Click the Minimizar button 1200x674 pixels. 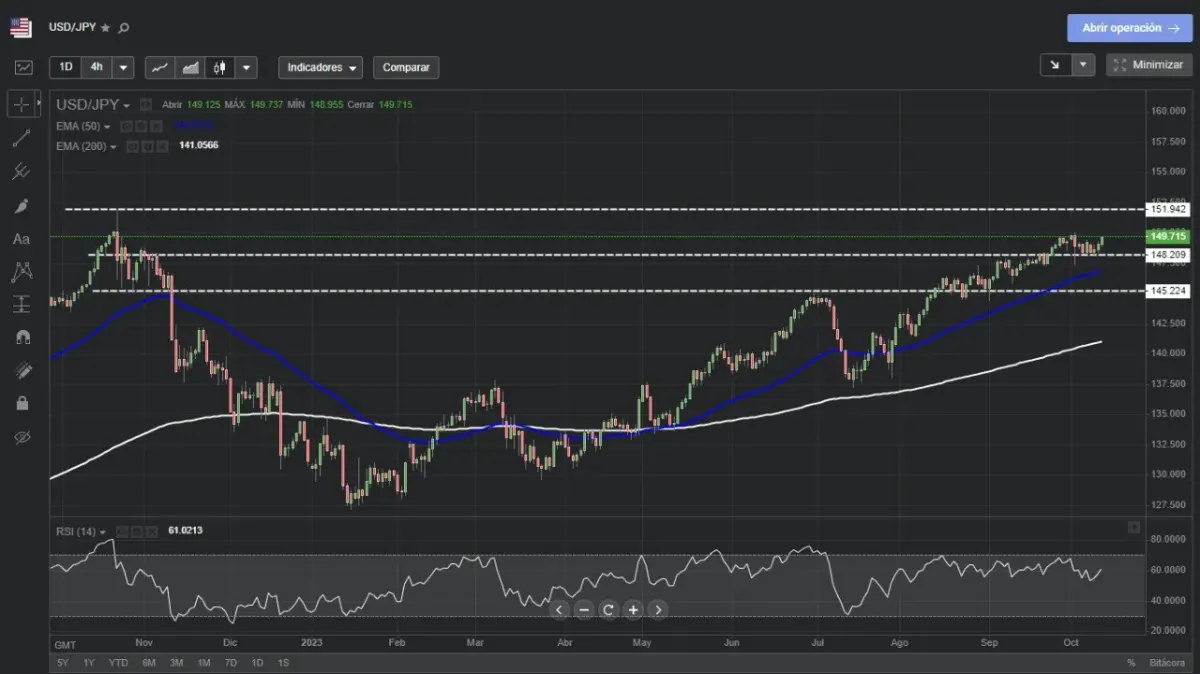[x=1149, y=65]
